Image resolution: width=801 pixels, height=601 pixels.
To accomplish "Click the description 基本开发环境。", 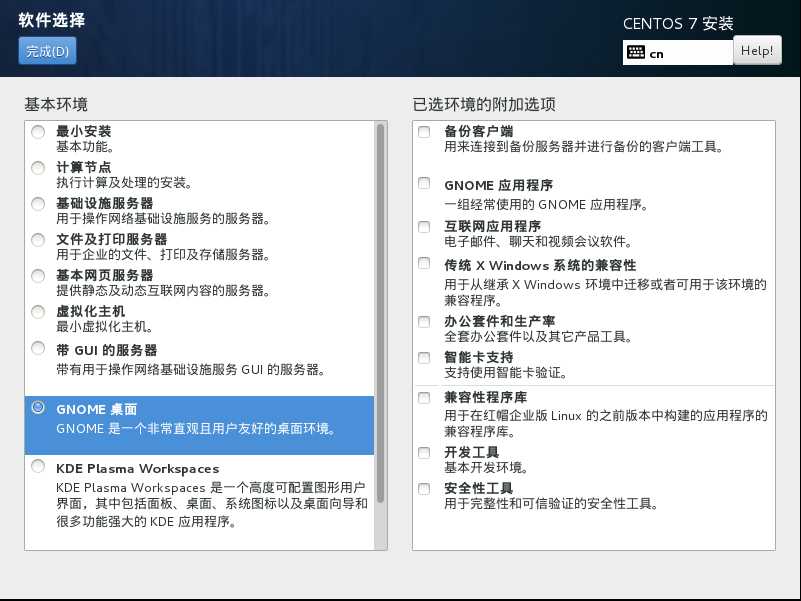I will (x=486, y=467).
